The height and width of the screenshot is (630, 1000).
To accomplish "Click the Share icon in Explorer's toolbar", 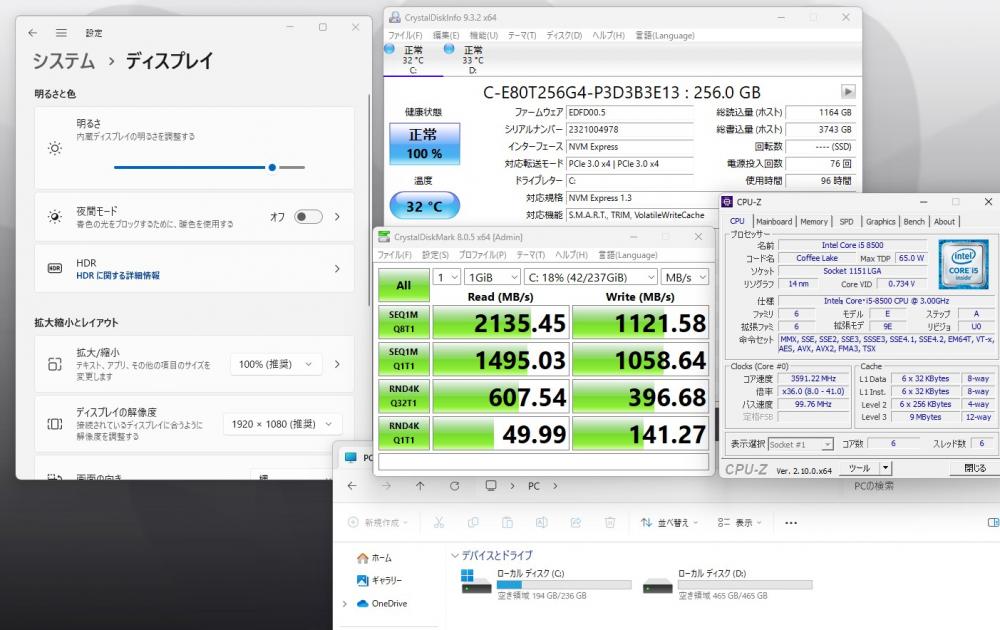I will click(576, 523).
